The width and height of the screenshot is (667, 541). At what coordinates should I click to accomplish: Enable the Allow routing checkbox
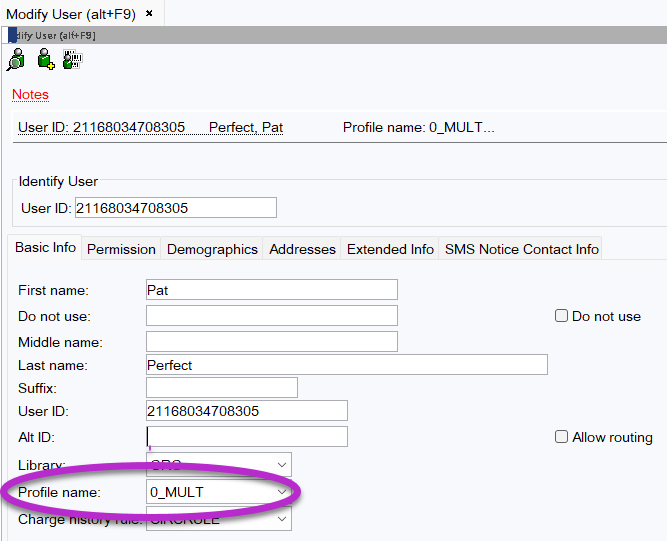pos(562,437)
